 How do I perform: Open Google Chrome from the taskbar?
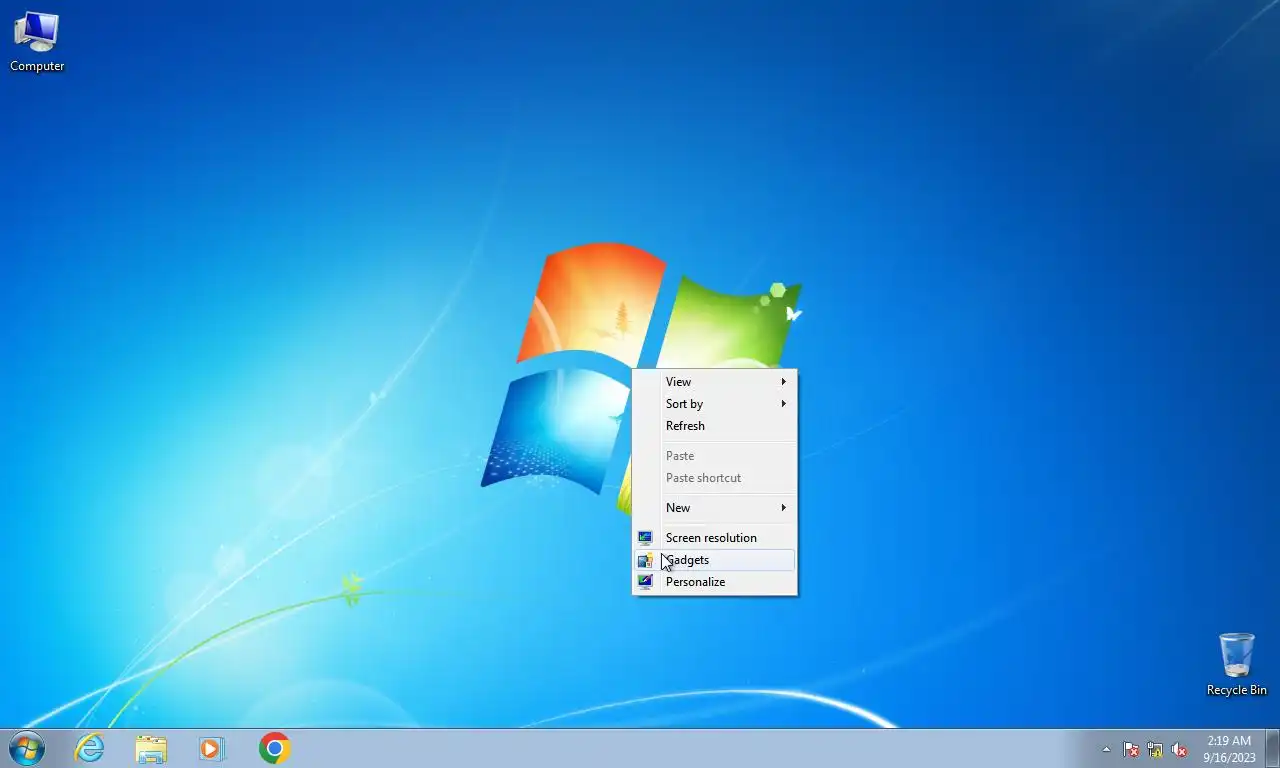[275, 748]
